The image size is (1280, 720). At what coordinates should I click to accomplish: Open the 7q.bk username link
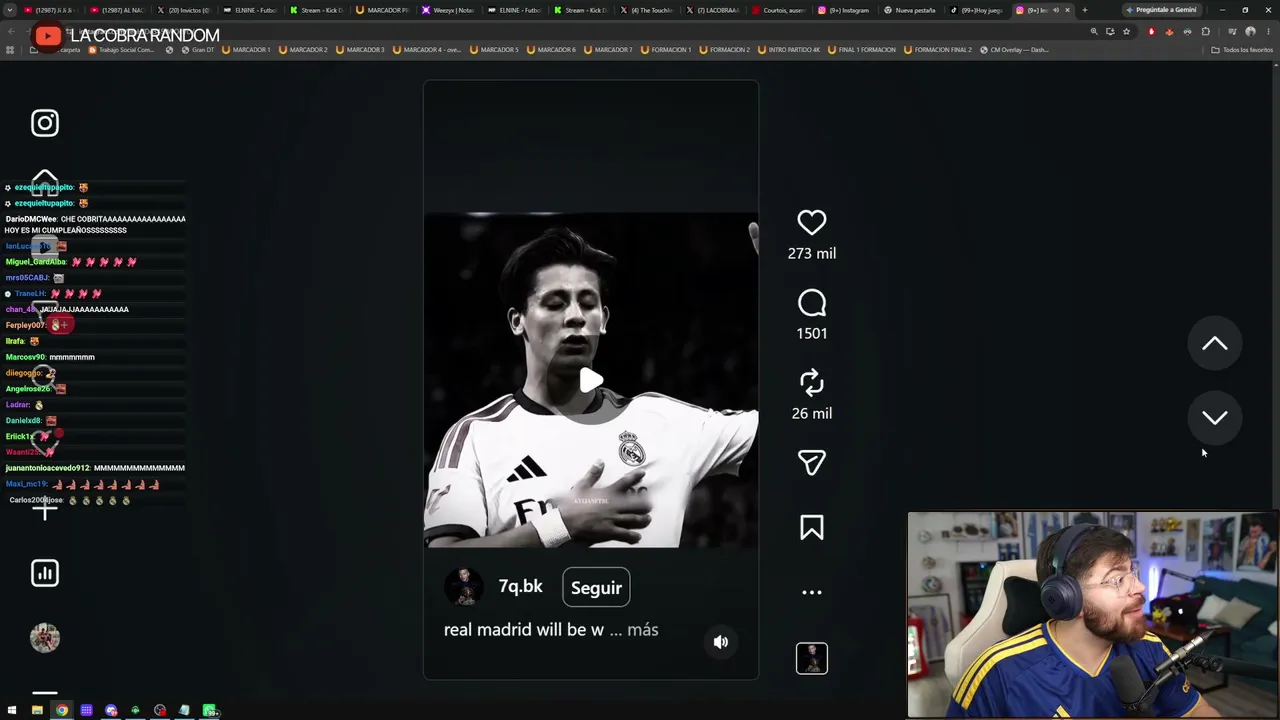pos(520,587)
